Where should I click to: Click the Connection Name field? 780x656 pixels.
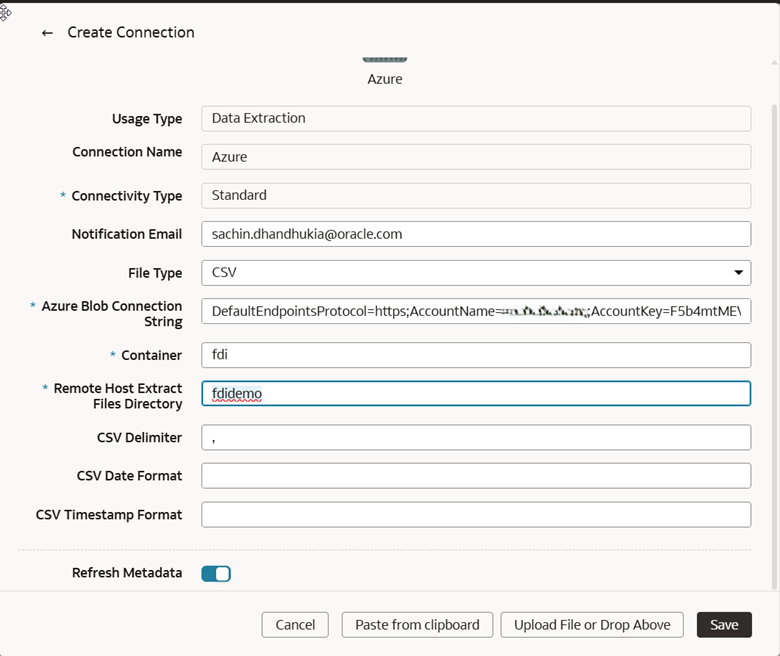(476, 157)
